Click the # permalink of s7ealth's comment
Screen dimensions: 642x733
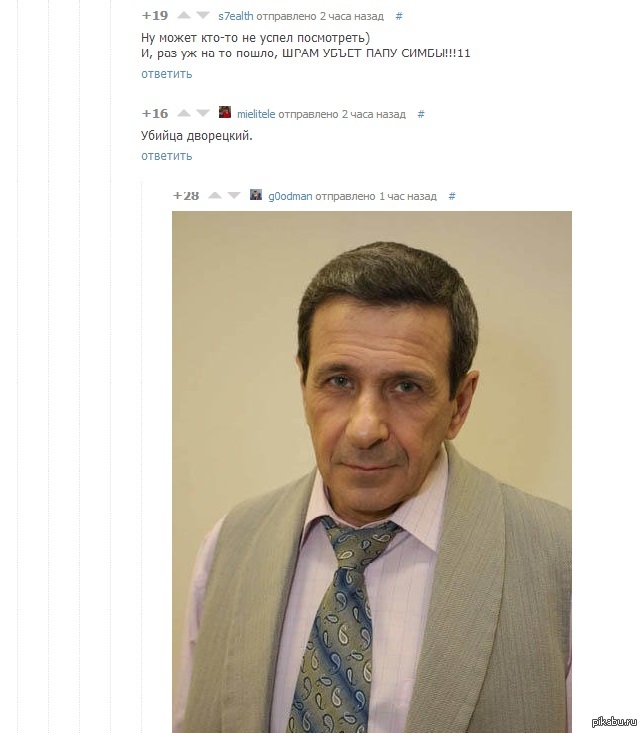coord(399,16)
